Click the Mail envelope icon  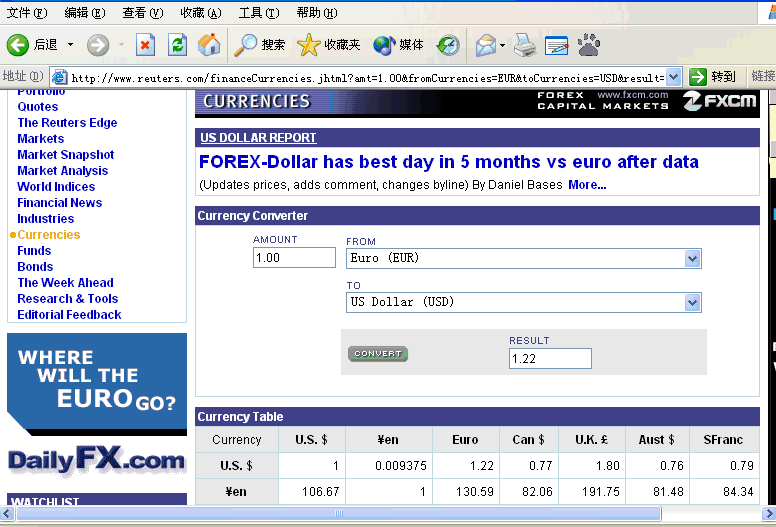click(485, 45)
